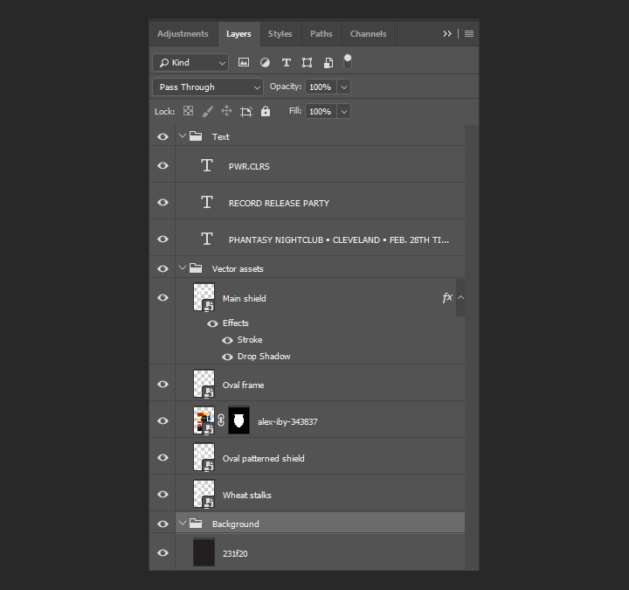Click the lock all padlock icon
This screenshot has width=629, height=590.
tap(266, 111)
